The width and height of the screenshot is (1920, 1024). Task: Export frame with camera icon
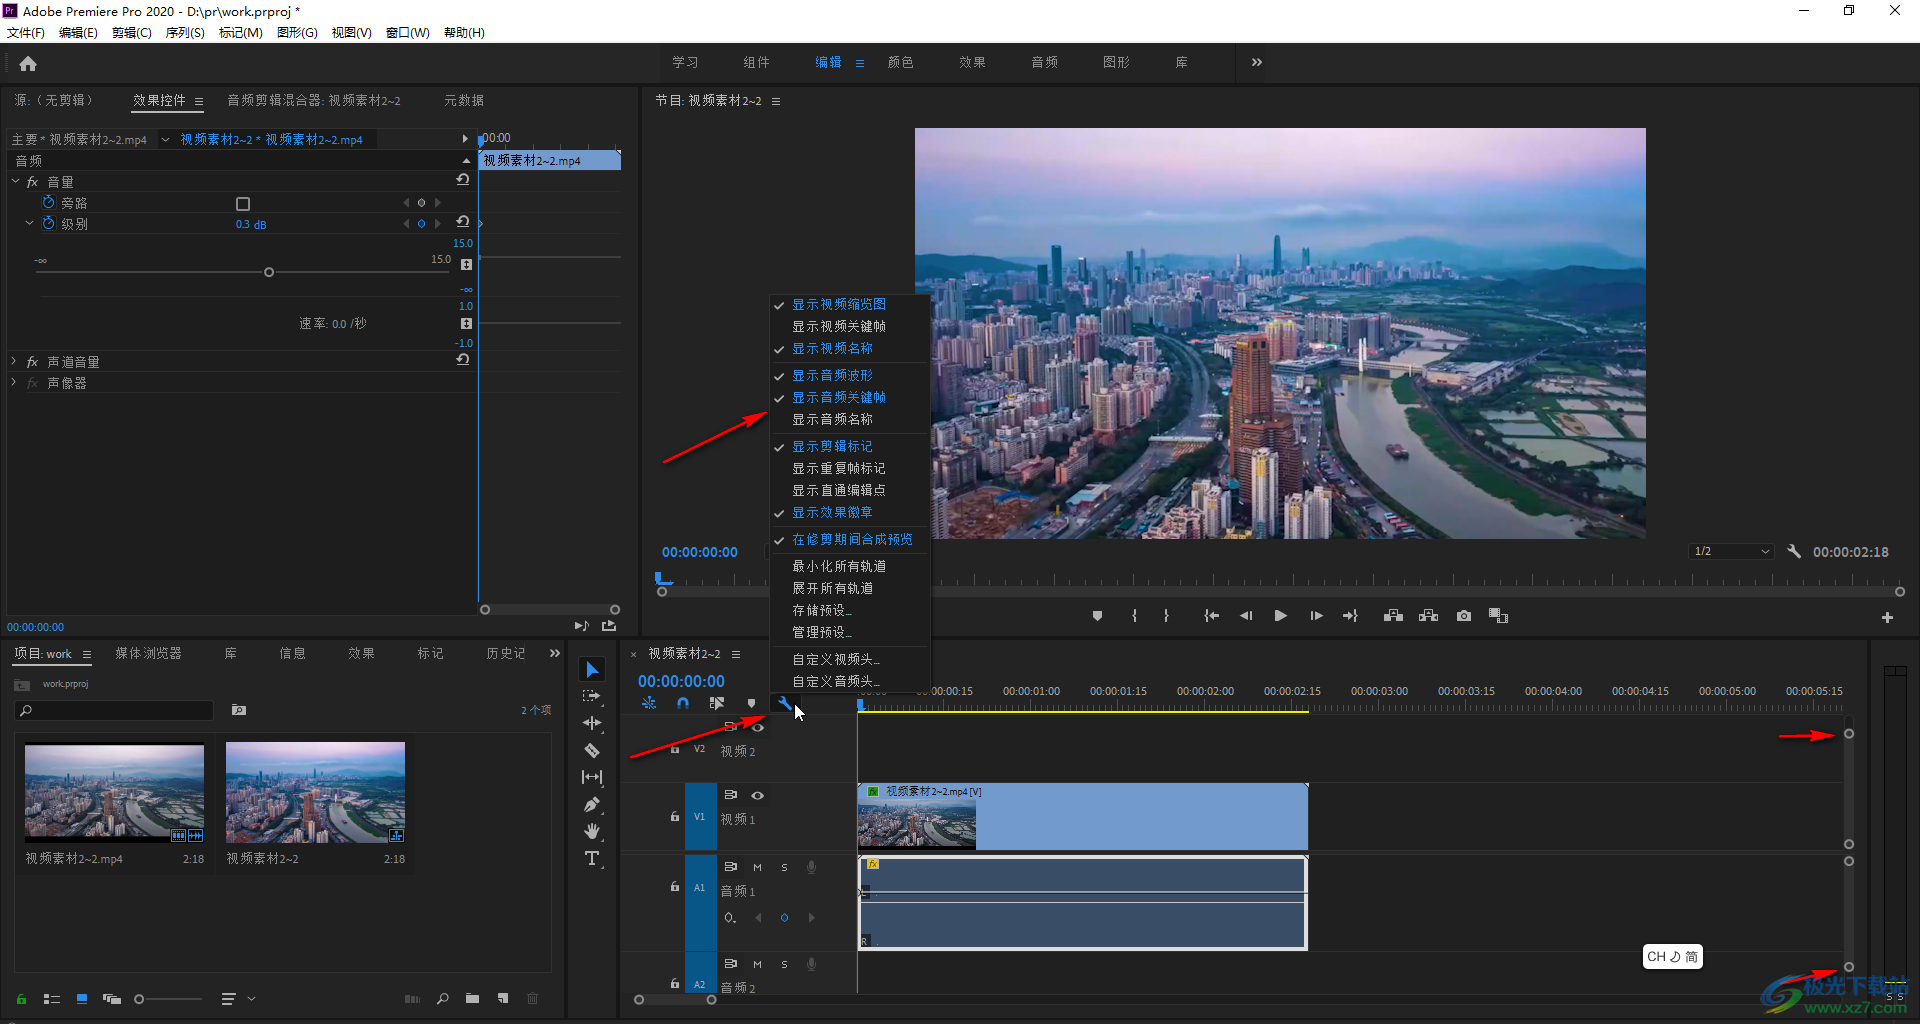coord(1464,616)
